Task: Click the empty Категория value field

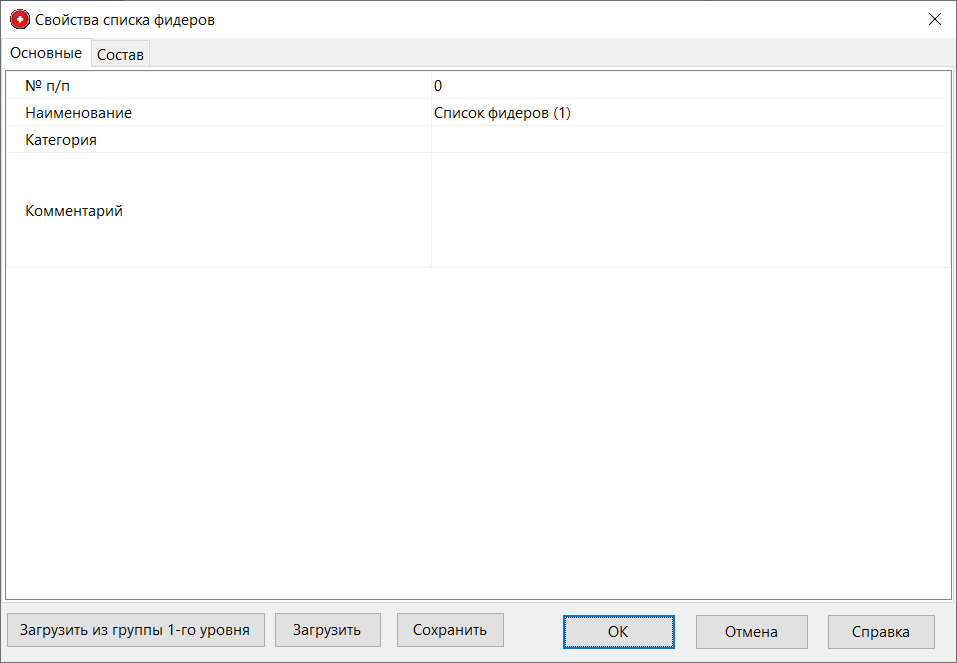Action: [x=690, y=140]
